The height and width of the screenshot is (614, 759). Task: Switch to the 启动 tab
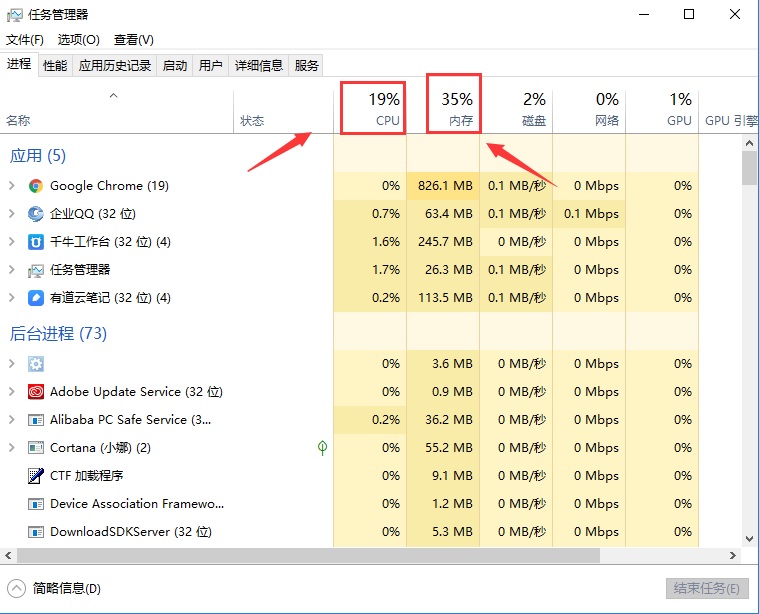175,65
